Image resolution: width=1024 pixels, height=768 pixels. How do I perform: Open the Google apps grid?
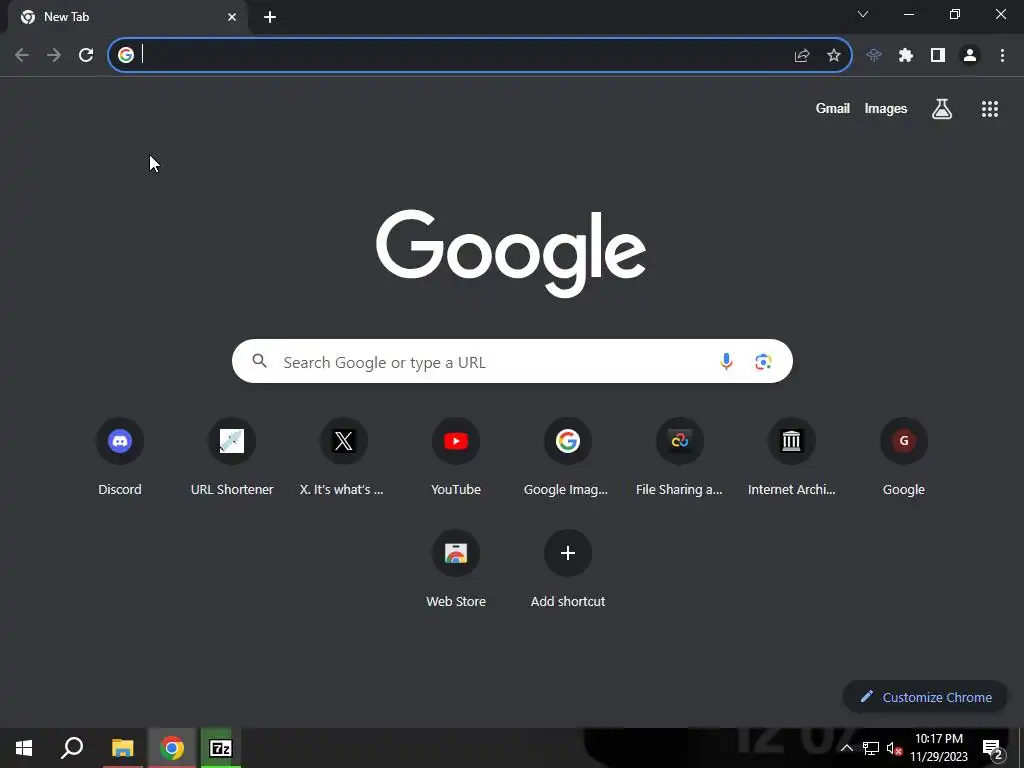990,108
